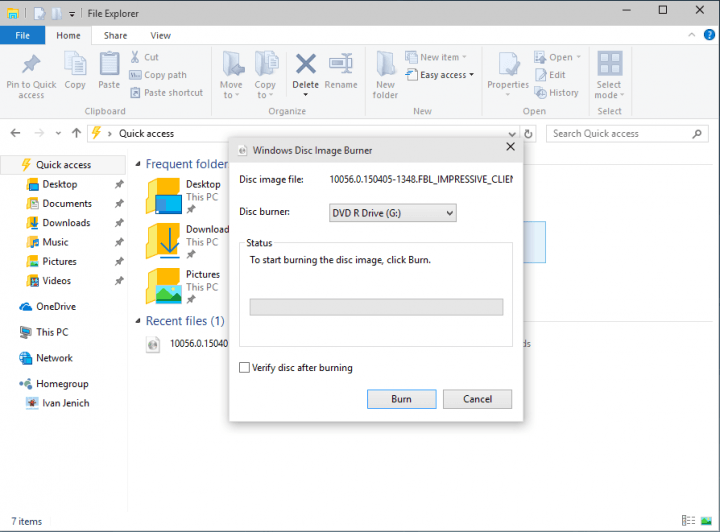Open Videos in navigation pane
720x532 pixels.
pyautogui.click(x=56, y=281)
